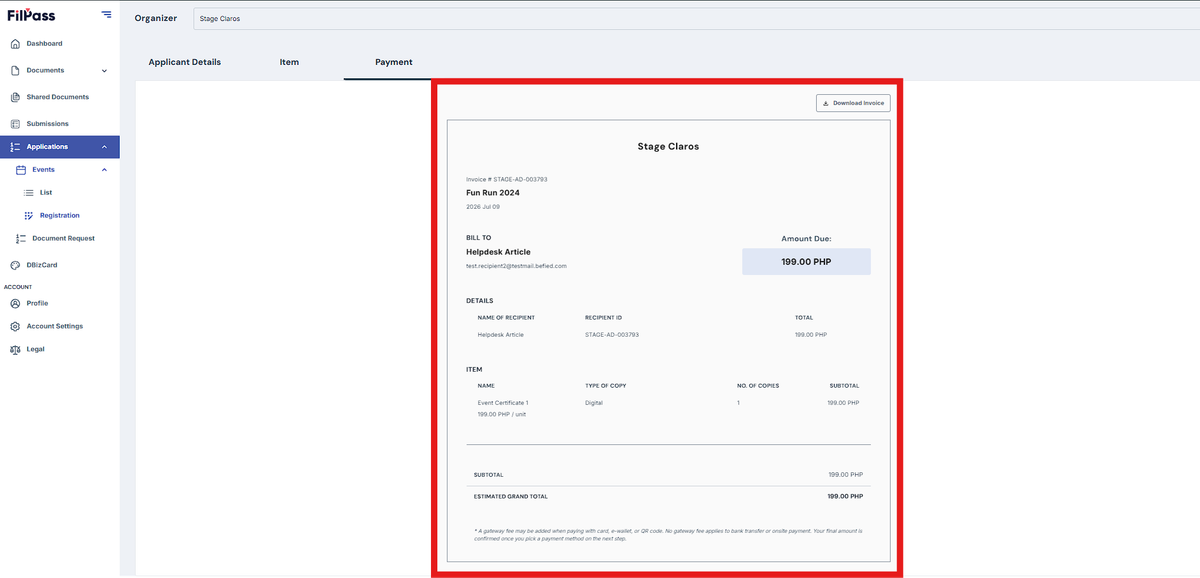
Task: Switch to Applicant Details tab
Action: 185,62
